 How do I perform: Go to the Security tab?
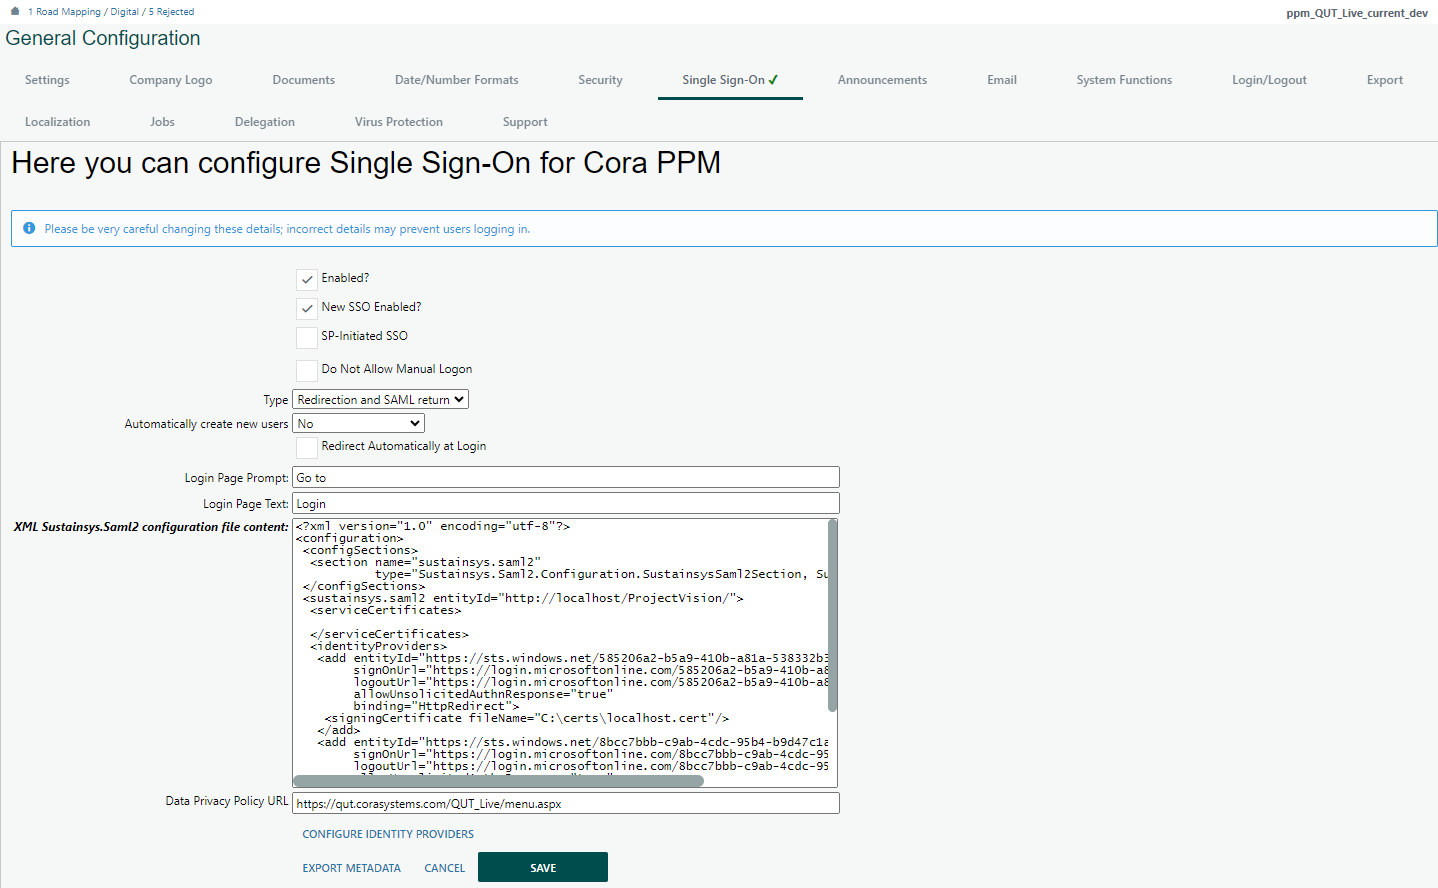(600, 80)
